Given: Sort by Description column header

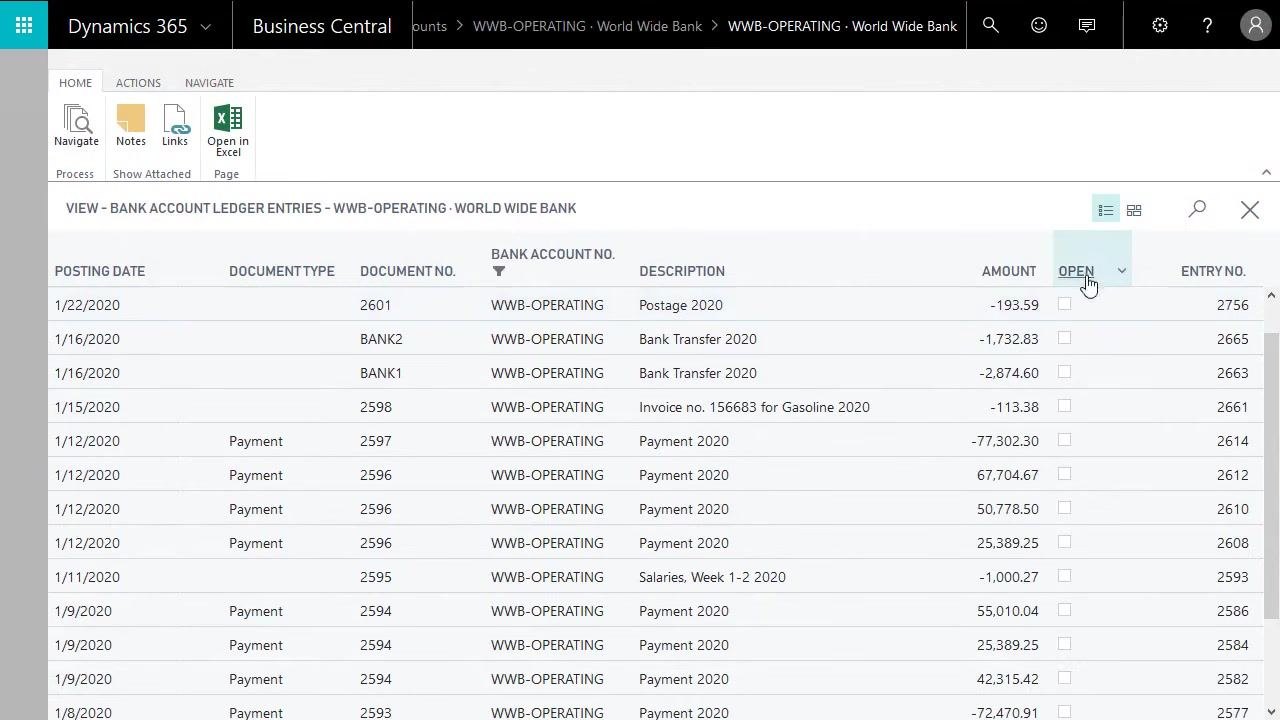Looking at the screenshot, I should pos(682,271).
